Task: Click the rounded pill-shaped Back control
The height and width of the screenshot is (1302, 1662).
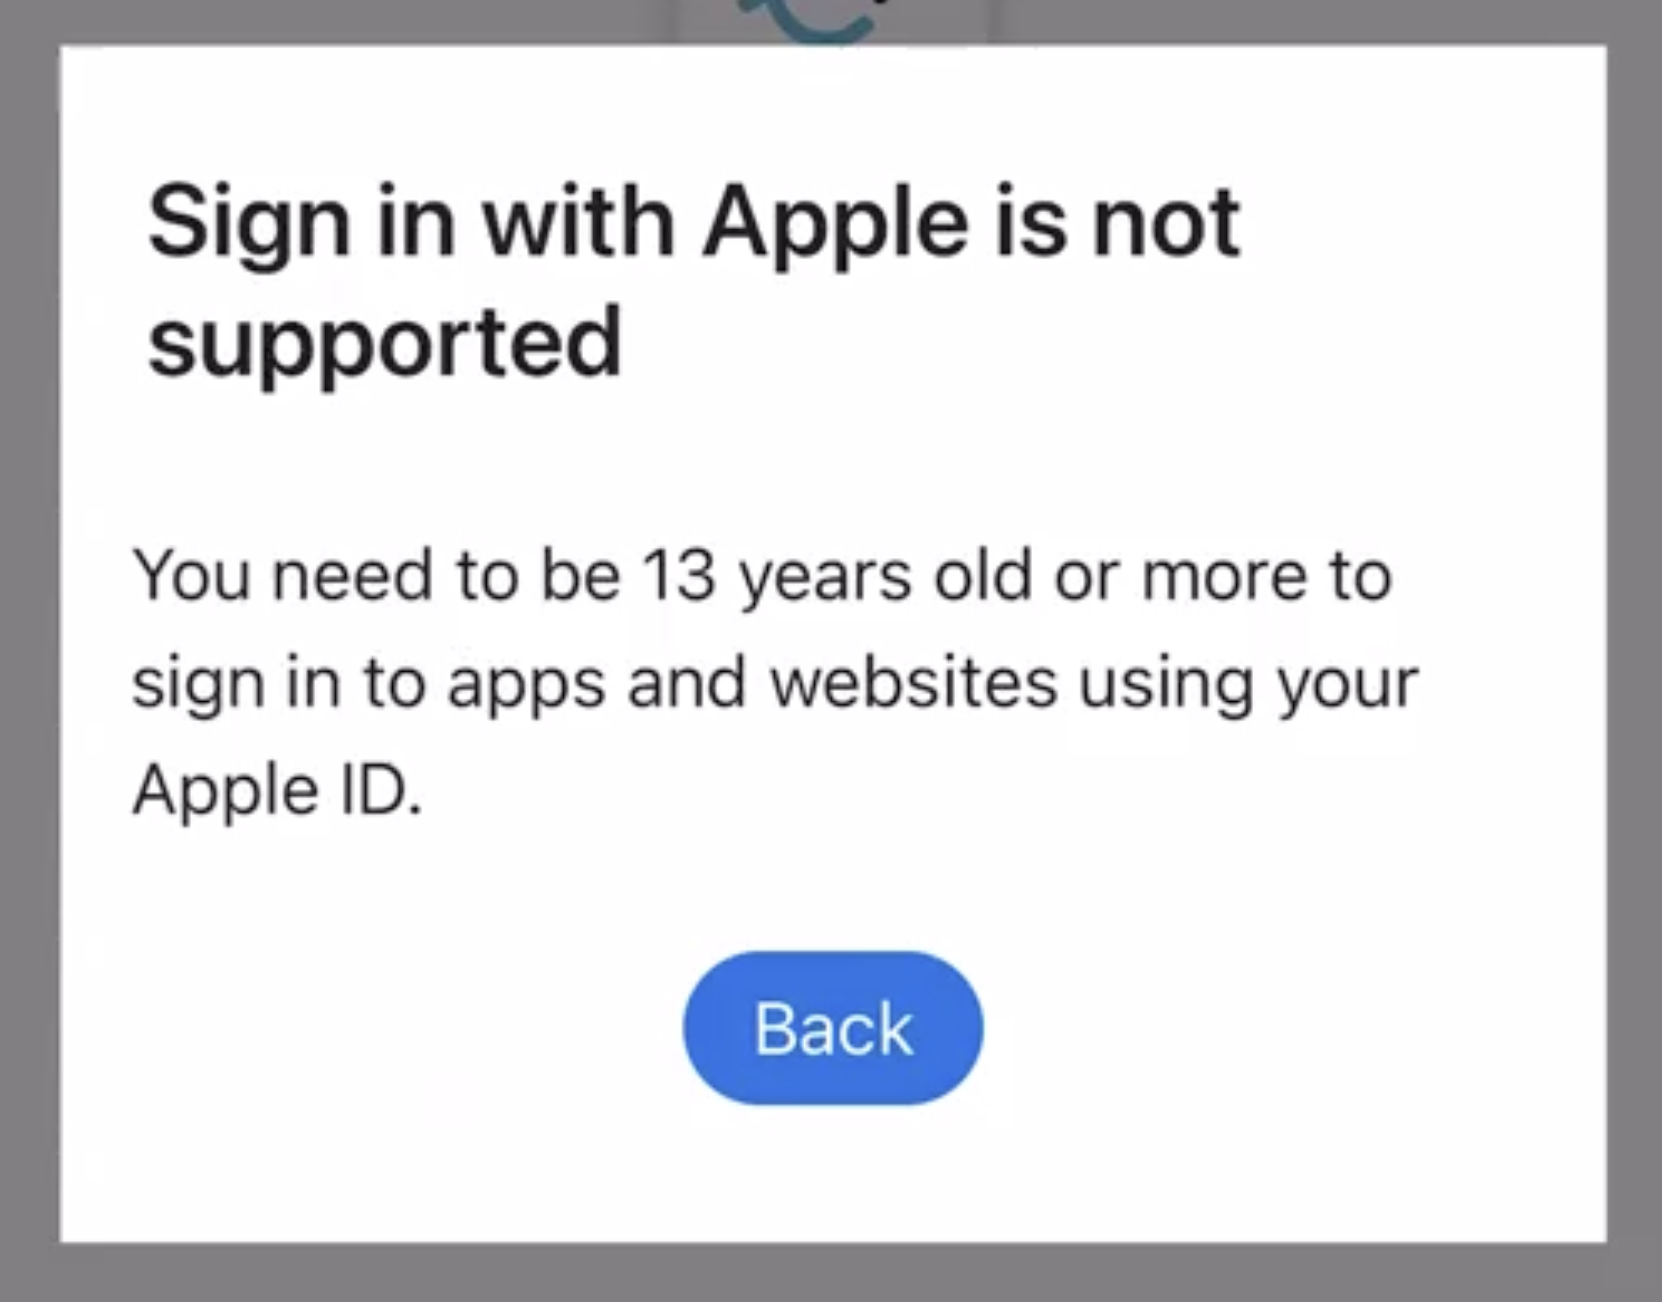Action: (x=832, y=1026)
